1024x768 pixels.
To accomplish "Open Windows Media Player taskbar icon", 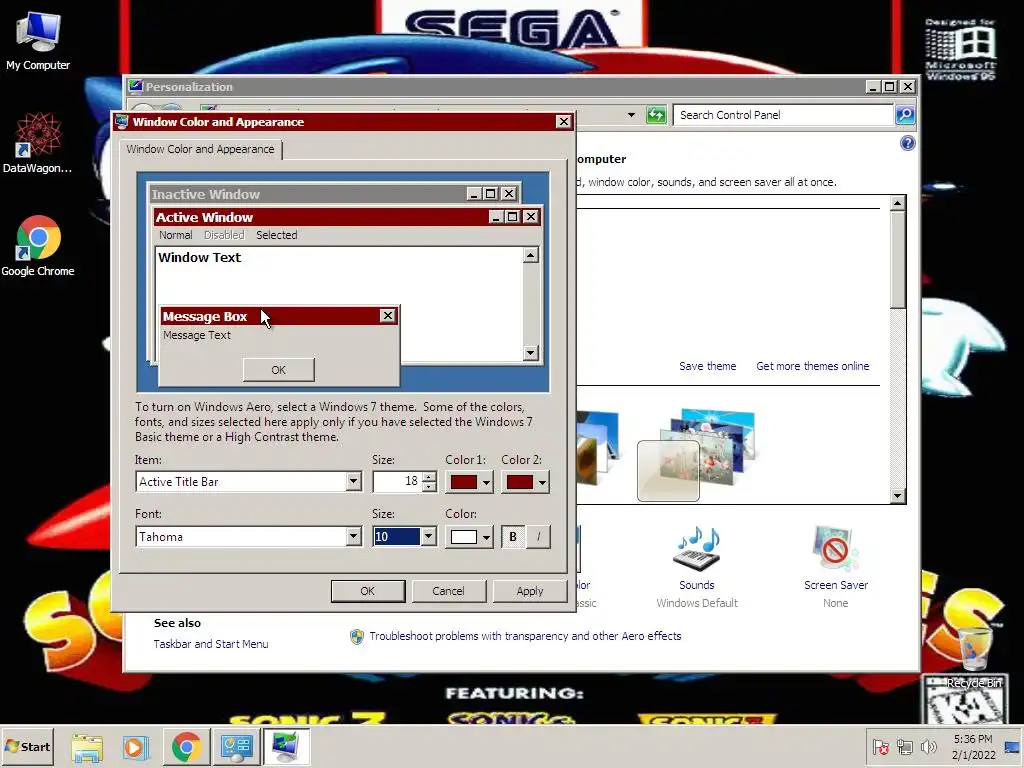I will pyautogui.click(x=136, y=747).
